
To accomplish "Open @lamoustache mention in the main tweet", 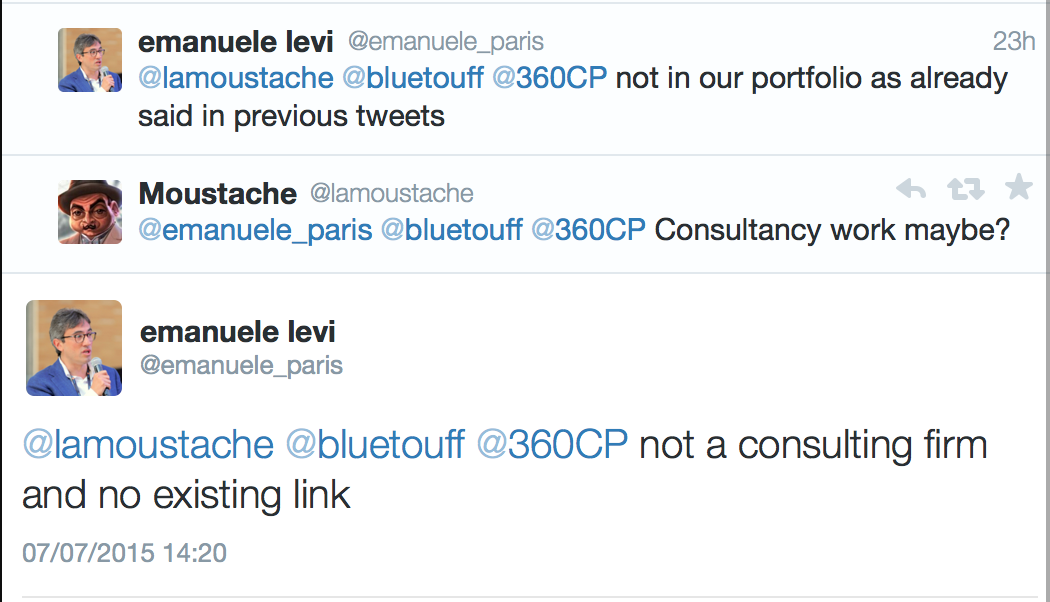I will [x=148, y=445].
